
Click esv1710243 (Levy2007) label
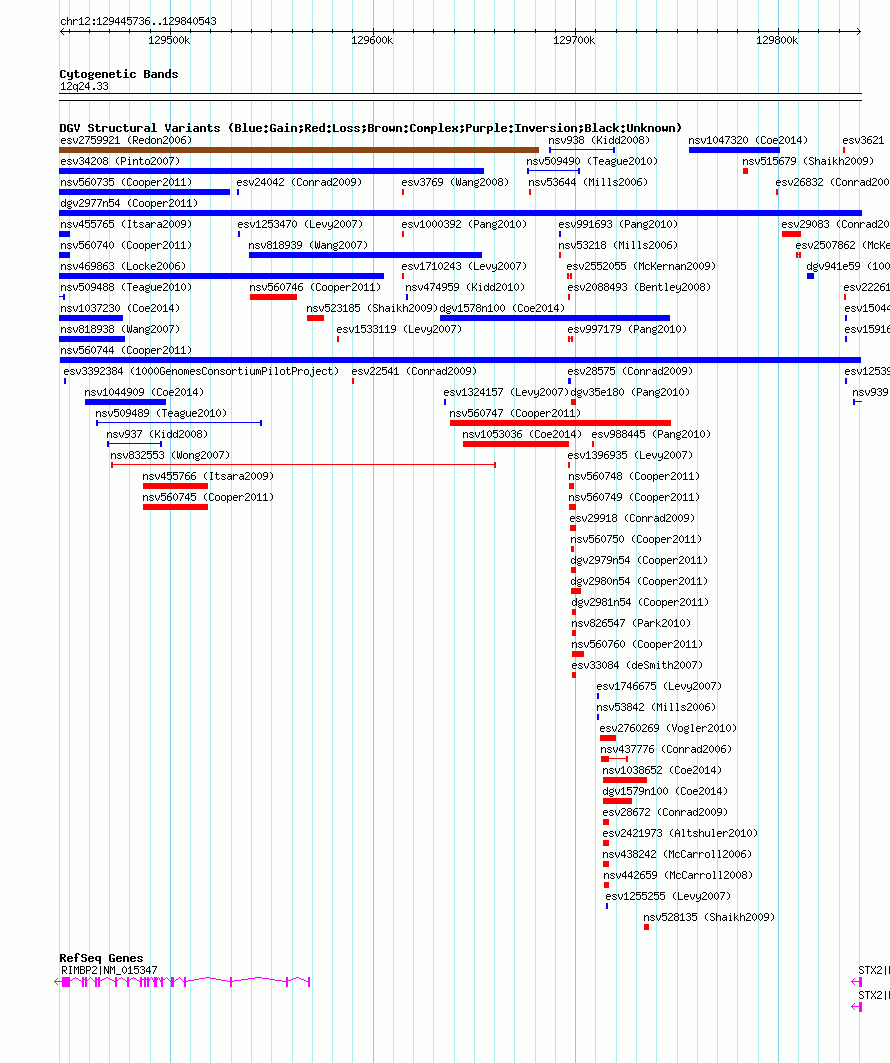pyautogui.click(x=464, y=266)
